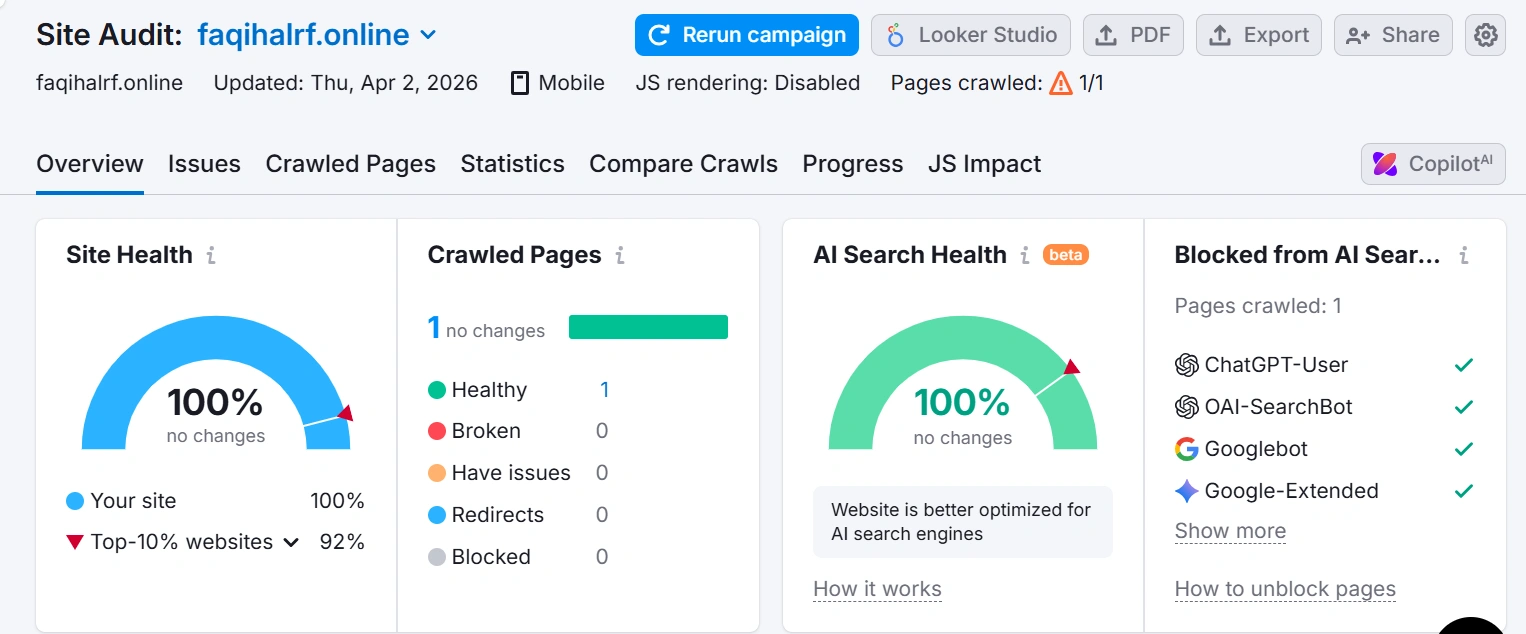Click the Rerun campaign button
1526x634 pixels.
point(746,34)
